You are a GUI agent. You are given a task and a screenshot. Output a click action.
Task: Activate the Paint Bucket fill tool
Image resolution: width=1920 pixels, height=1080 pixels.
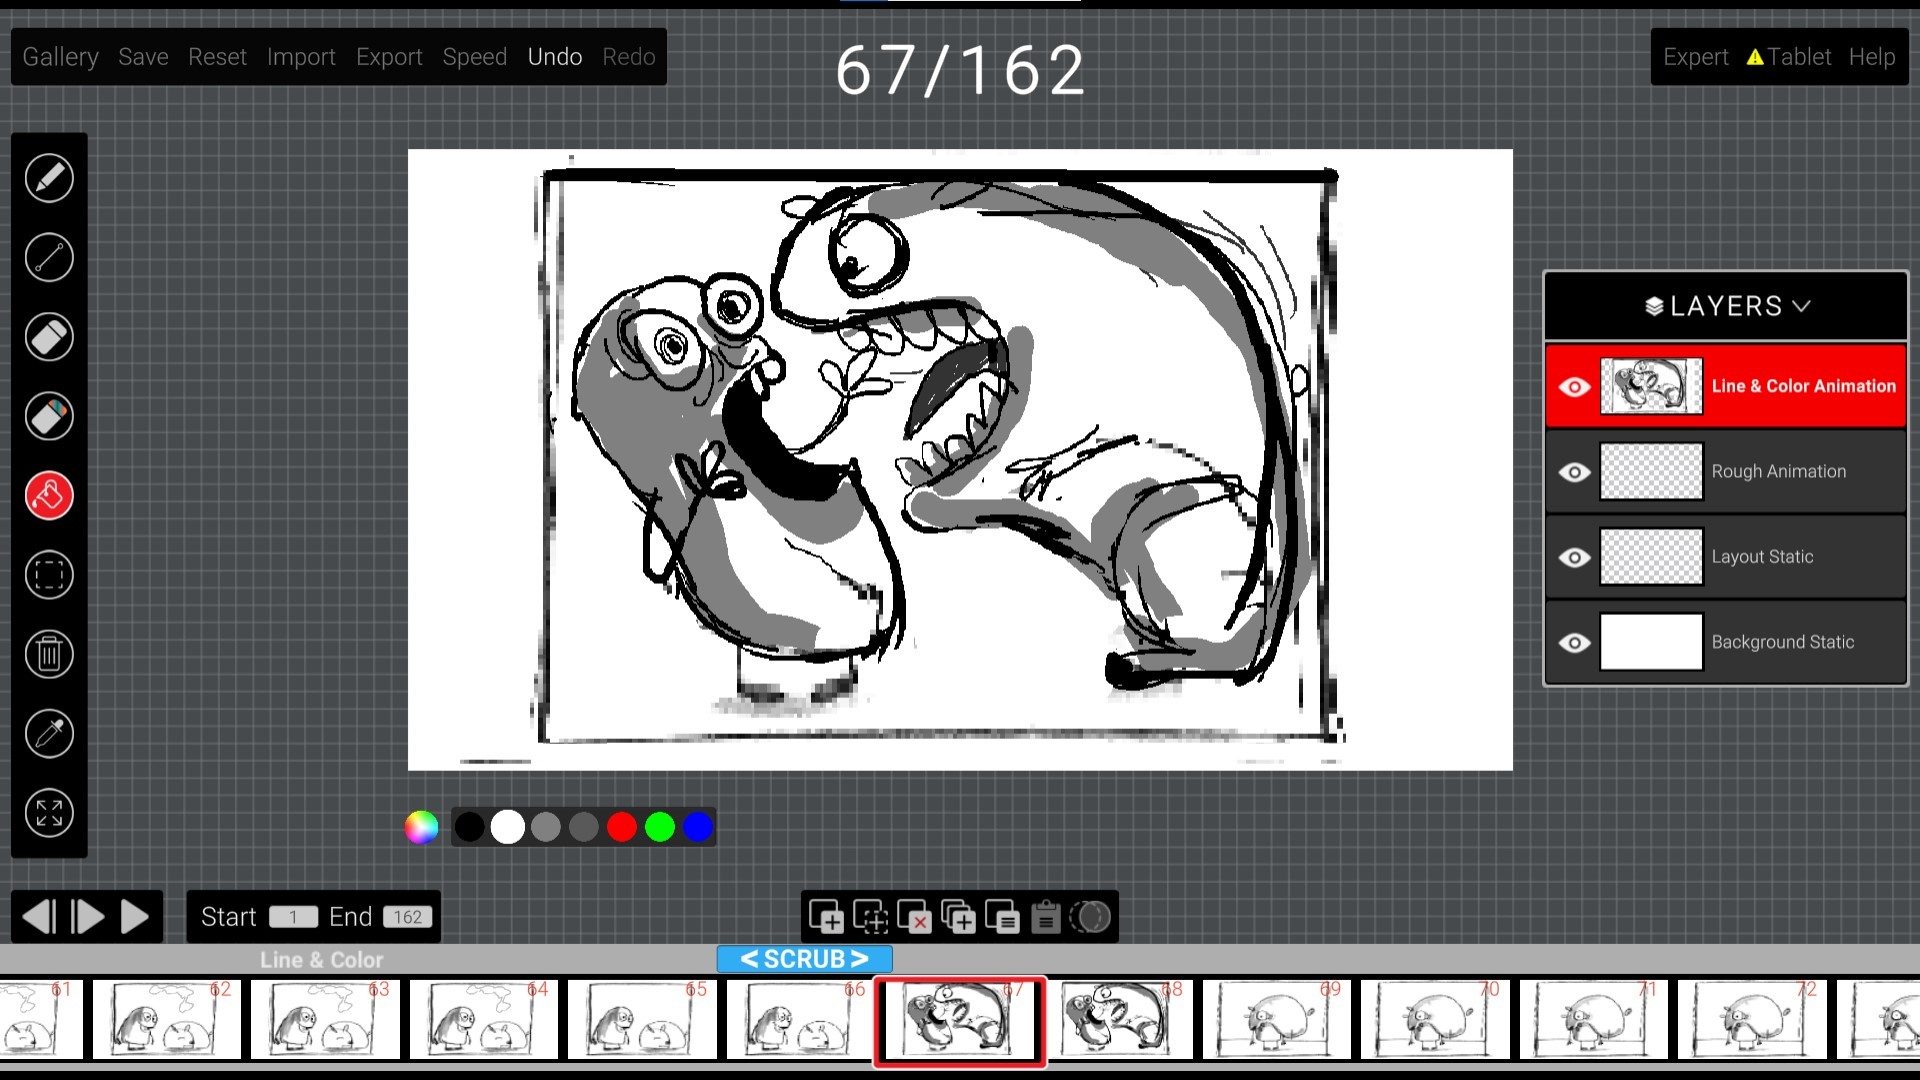48,495
